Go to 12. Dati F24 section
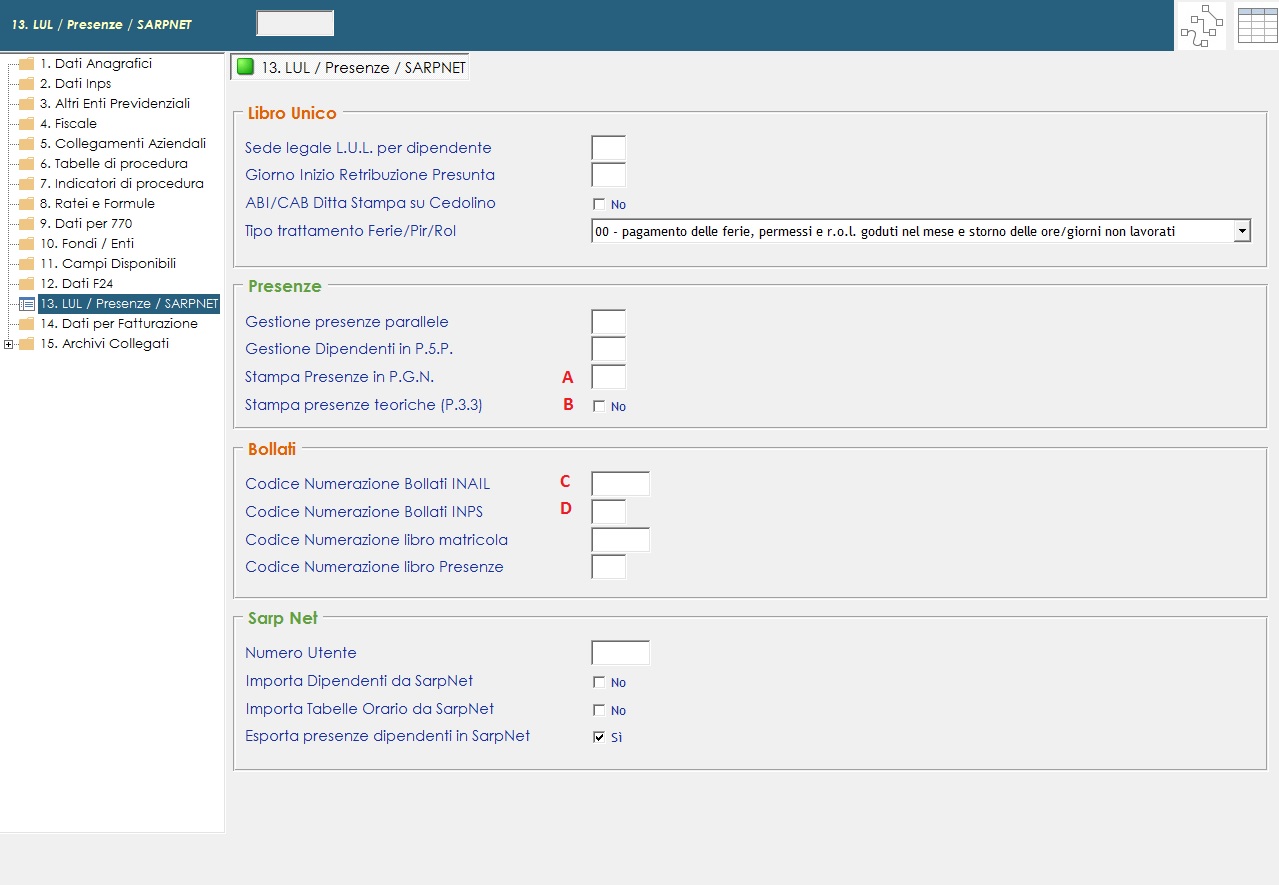The image size is (1279, 885). coord(76,284)
